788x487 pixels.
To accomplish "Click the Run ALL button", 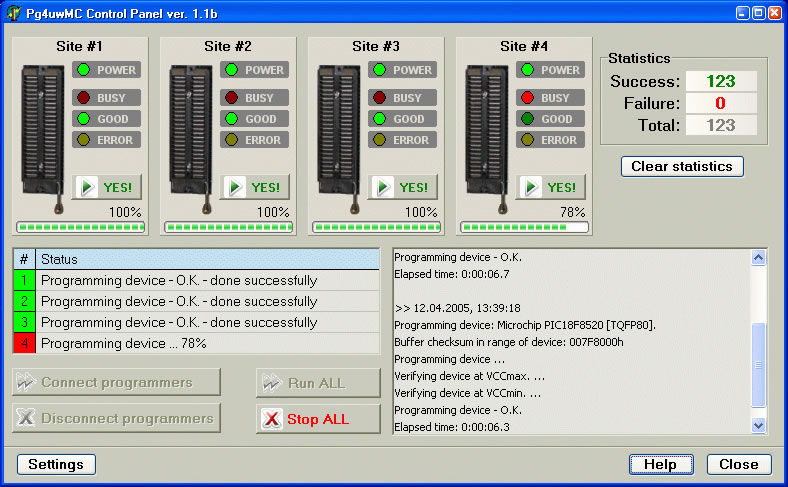I will pyautogui.click(x=318, y=383).
